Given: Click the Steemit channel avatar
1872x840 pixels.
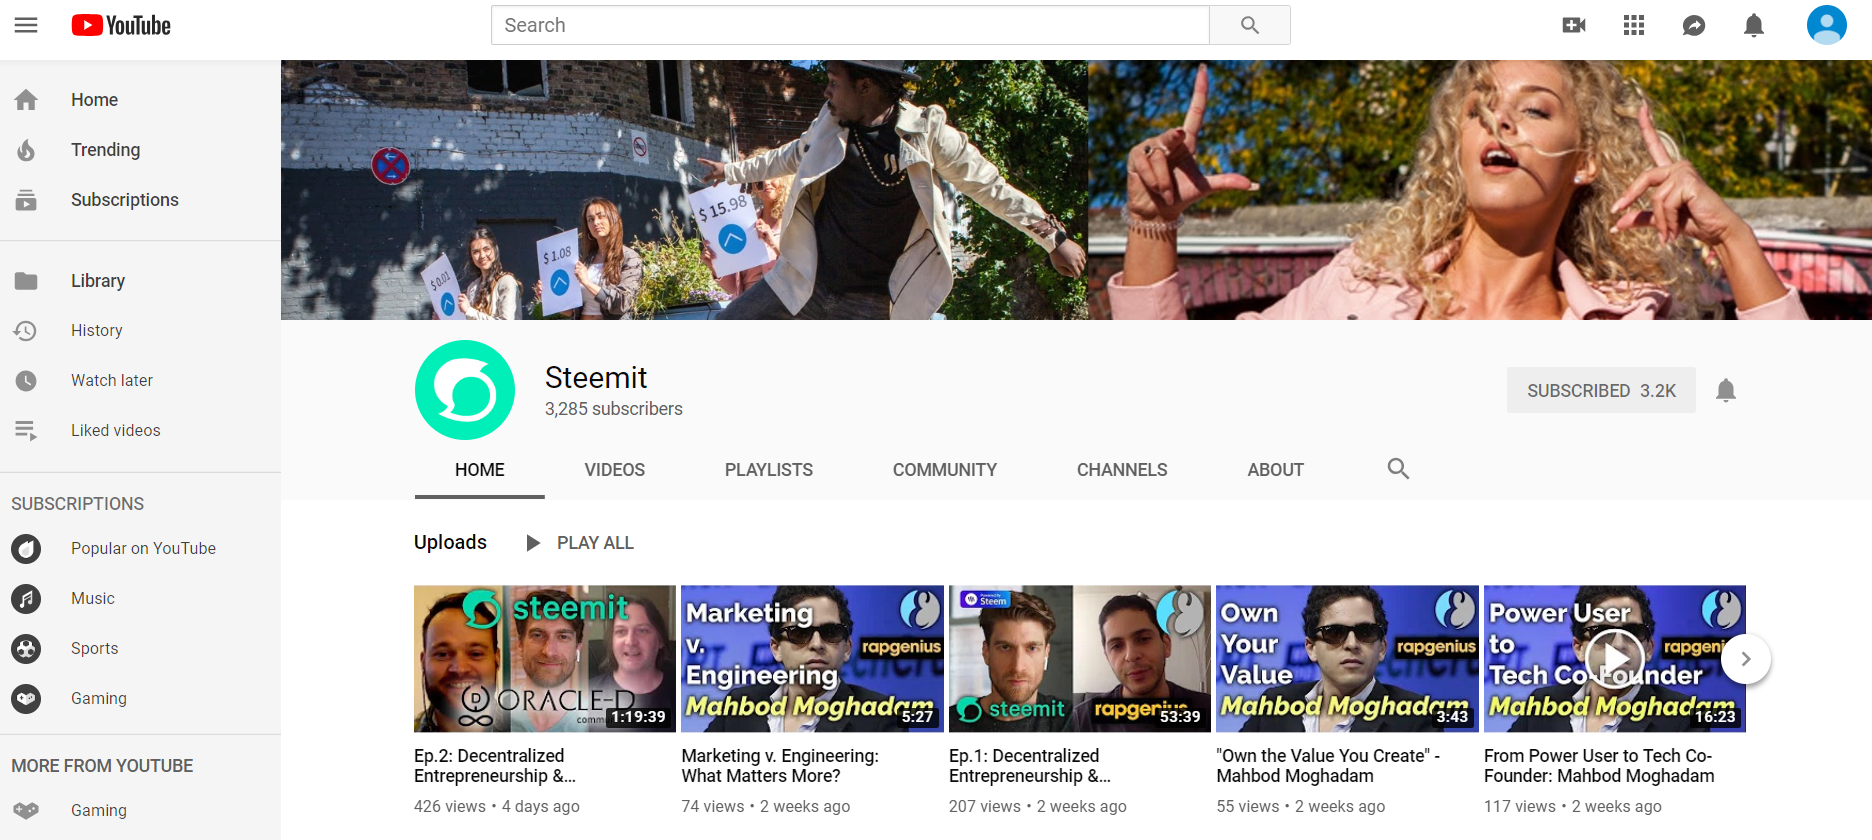Looking at the screenshot, I should (x=465, y=390).
